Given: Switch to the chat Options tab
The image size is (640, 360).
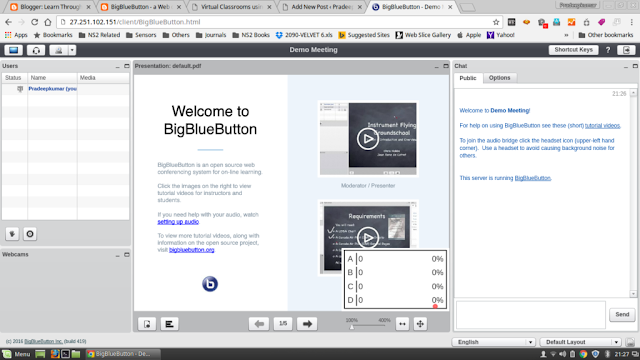Looking at the screenshot, I should (x=499, y=78).
